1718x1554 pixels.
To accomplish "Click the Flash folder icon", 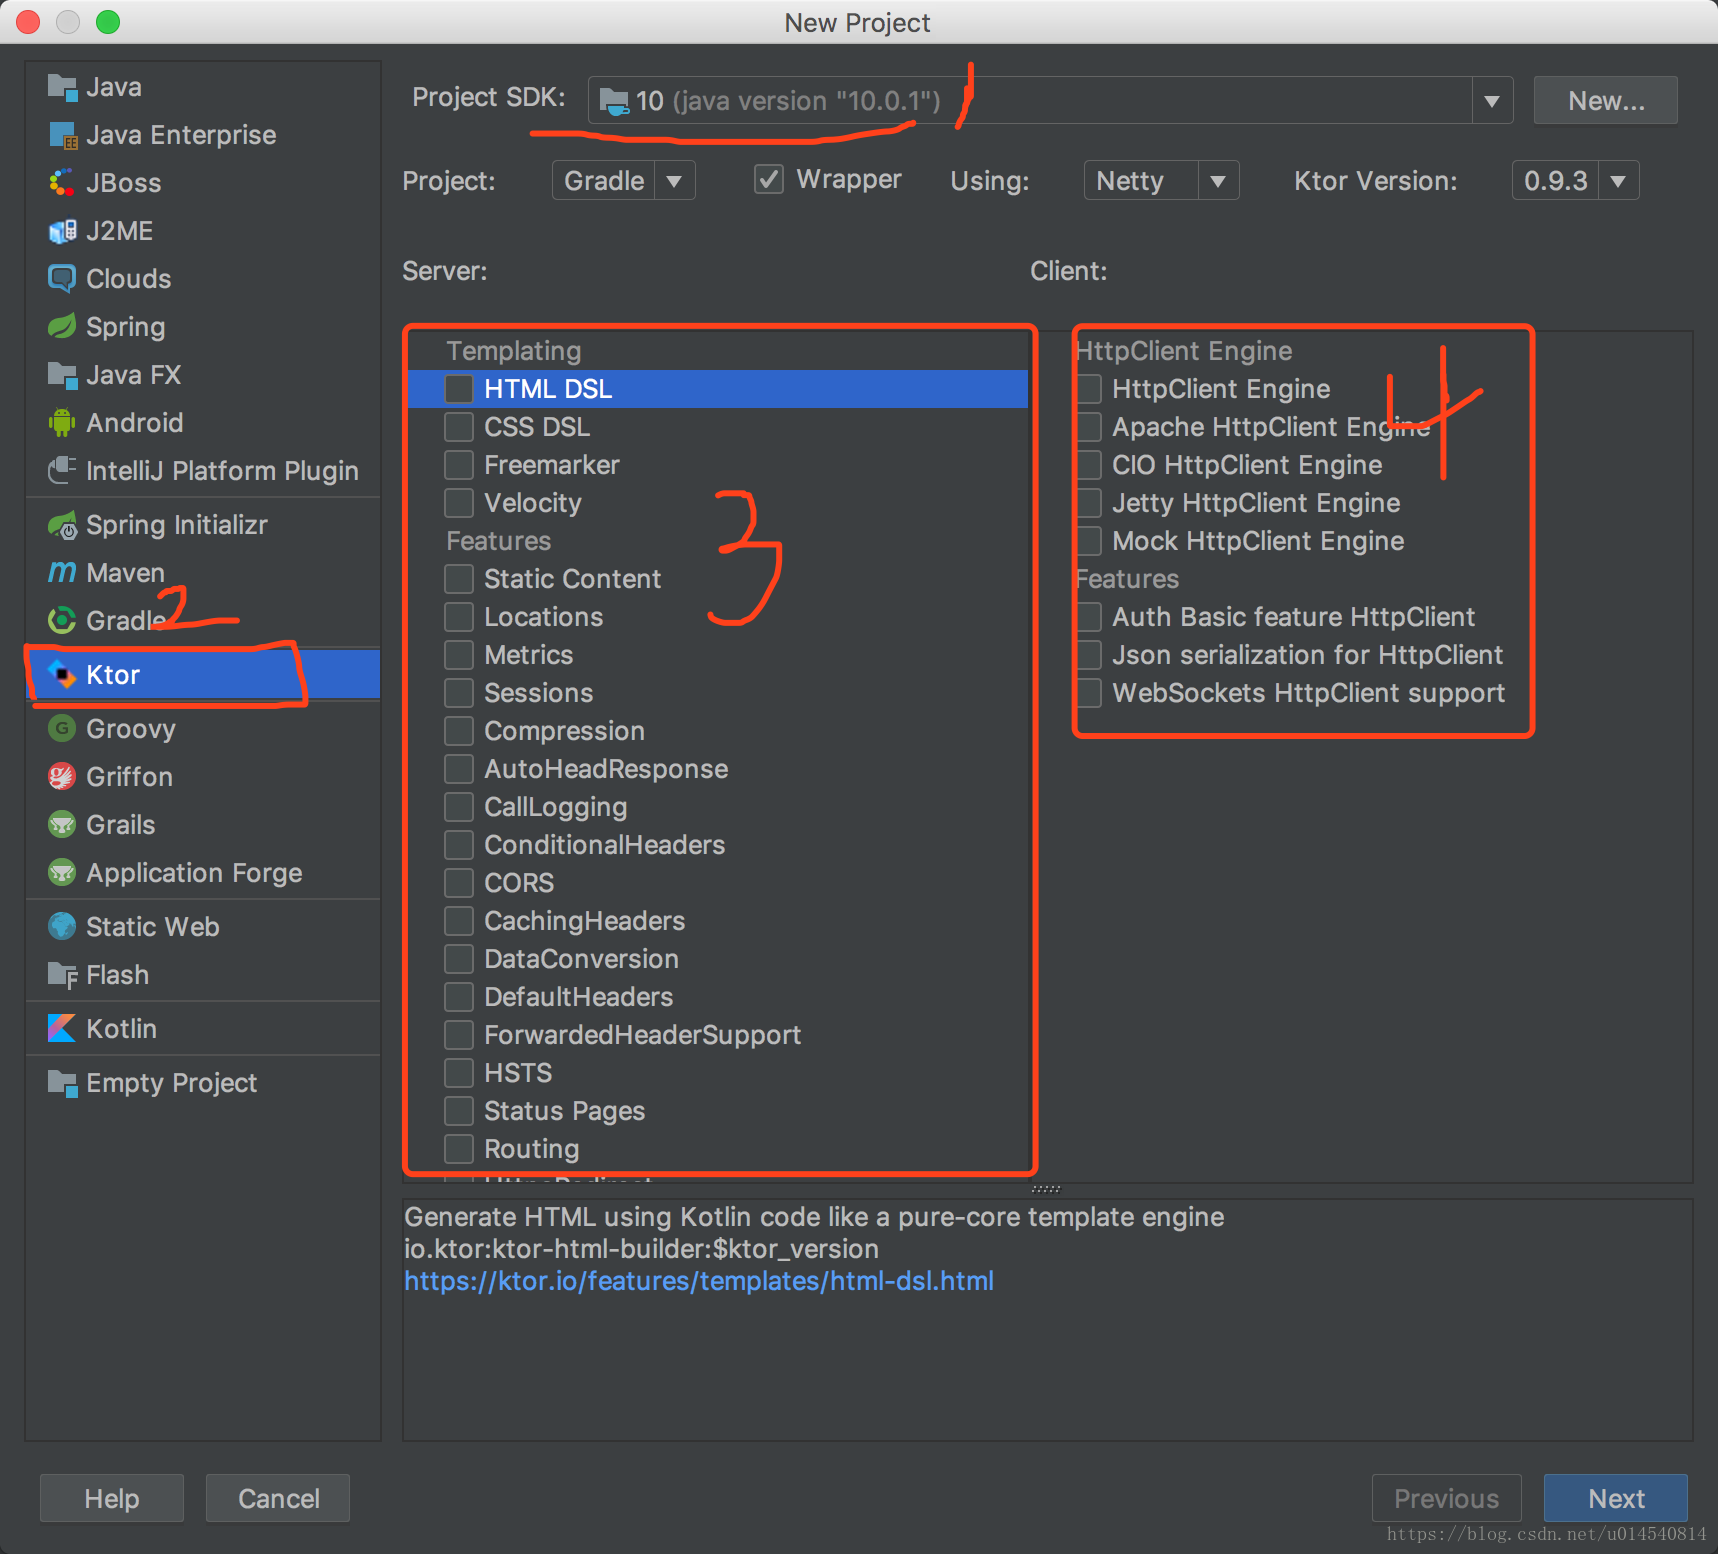I will point(62,975).
